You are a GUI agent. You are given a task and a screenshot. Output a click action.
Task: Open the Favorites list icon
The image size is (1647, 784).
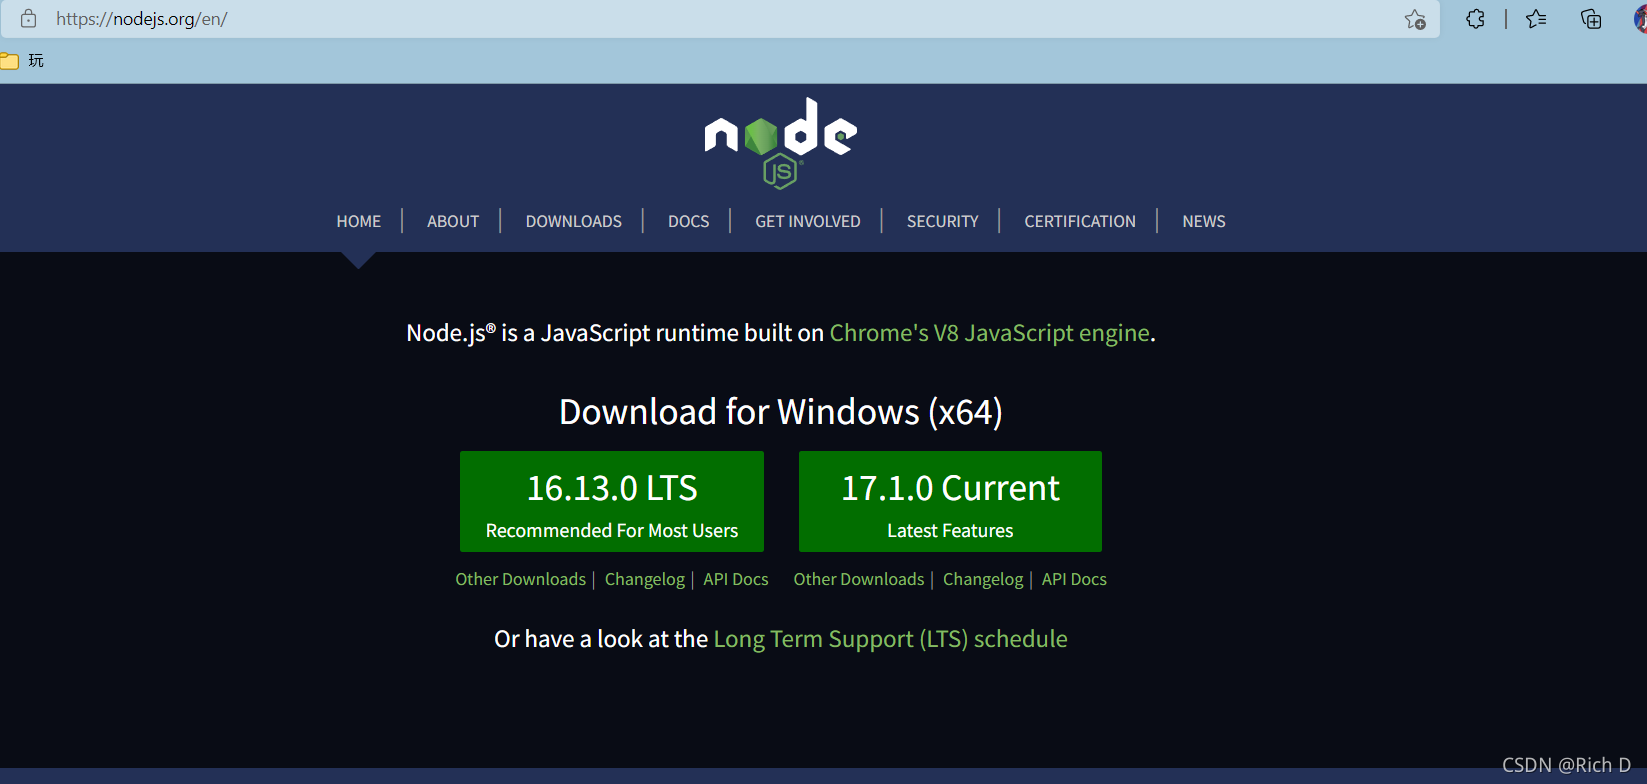[1536, 18]
